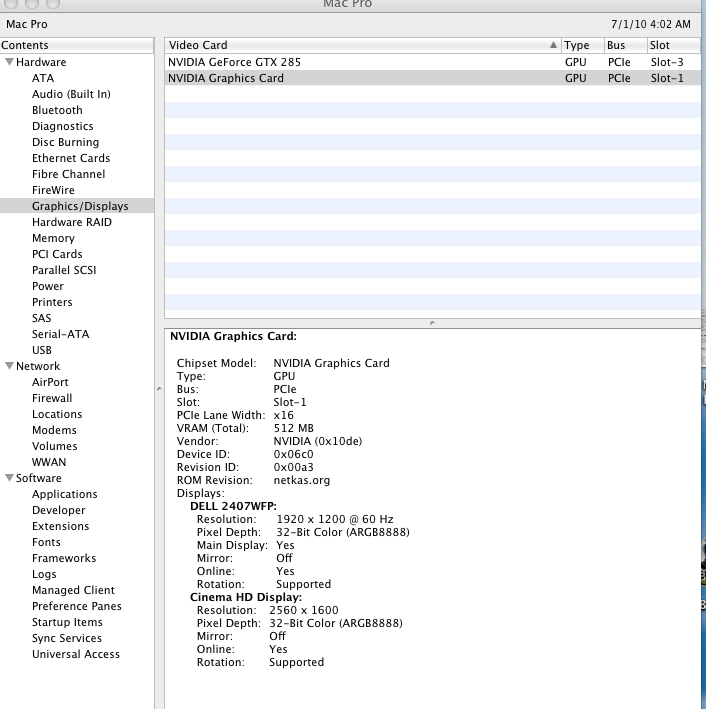Image resolution: width=706 pixels, height=709 pixels.
Task: Click the Mac Pro label below title bar
Action: point(27,24)
